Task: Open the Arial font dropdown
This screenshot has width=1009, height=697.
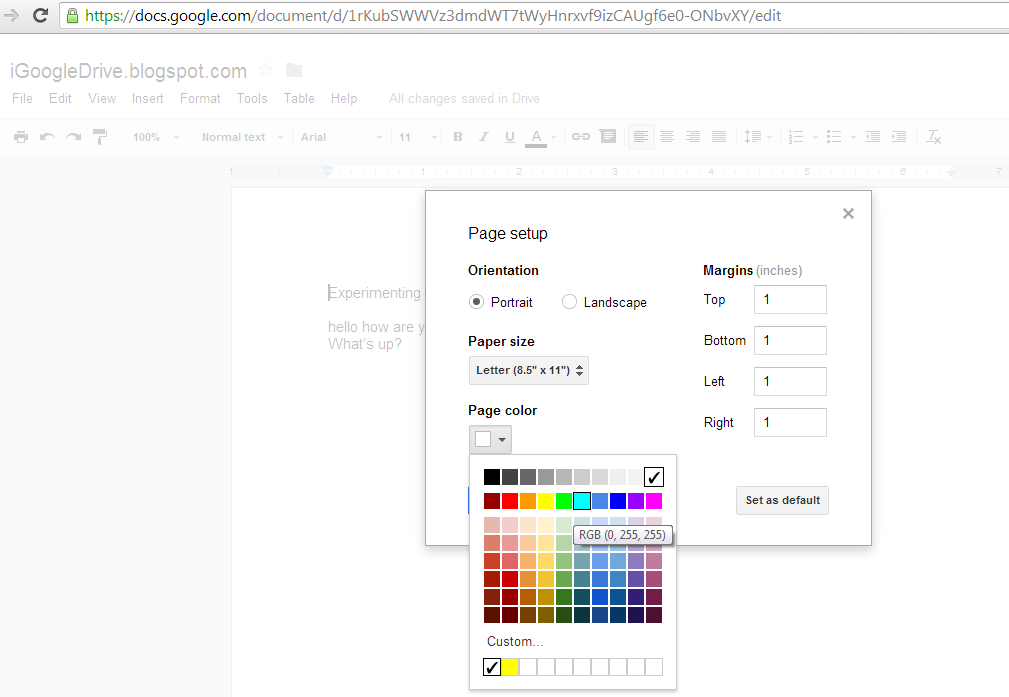Action: coord(341,137)
